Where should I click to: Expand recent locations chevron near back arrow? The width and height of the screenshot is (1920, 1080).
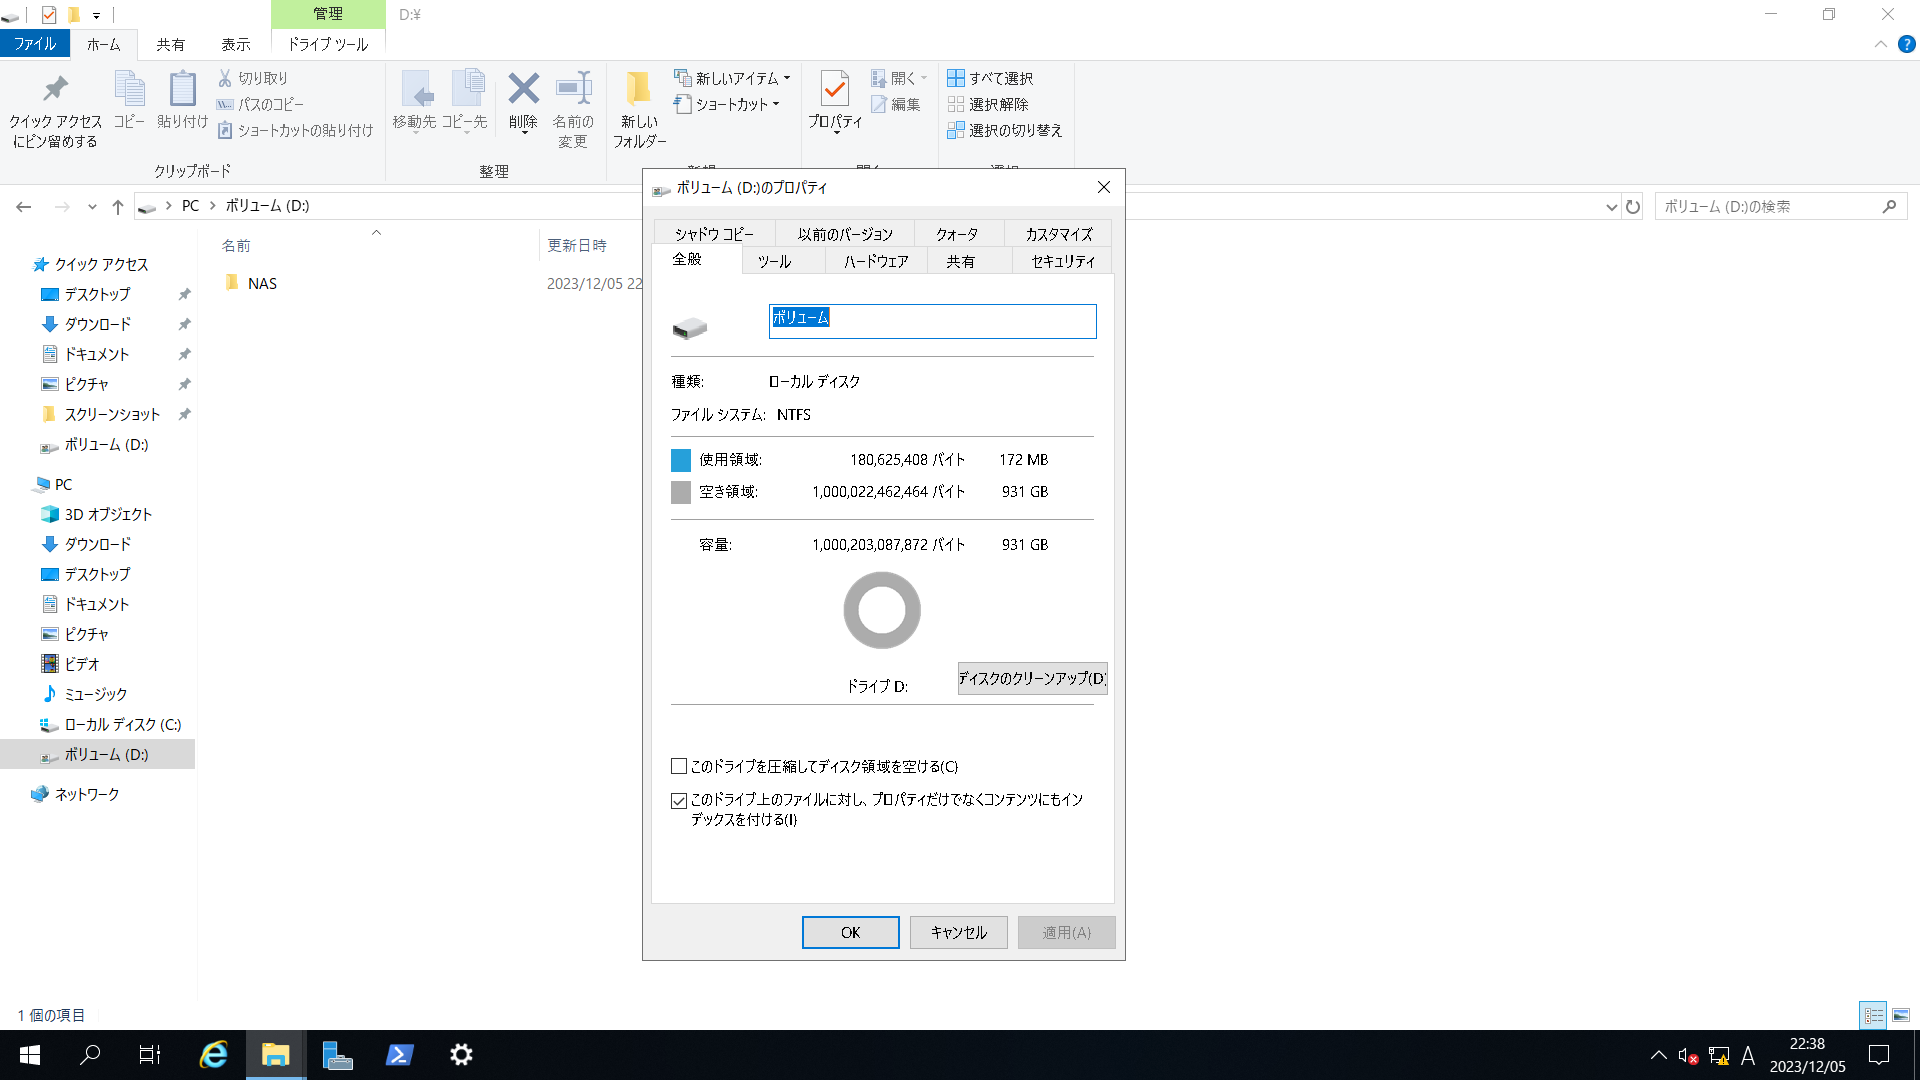tap(92, 207)
